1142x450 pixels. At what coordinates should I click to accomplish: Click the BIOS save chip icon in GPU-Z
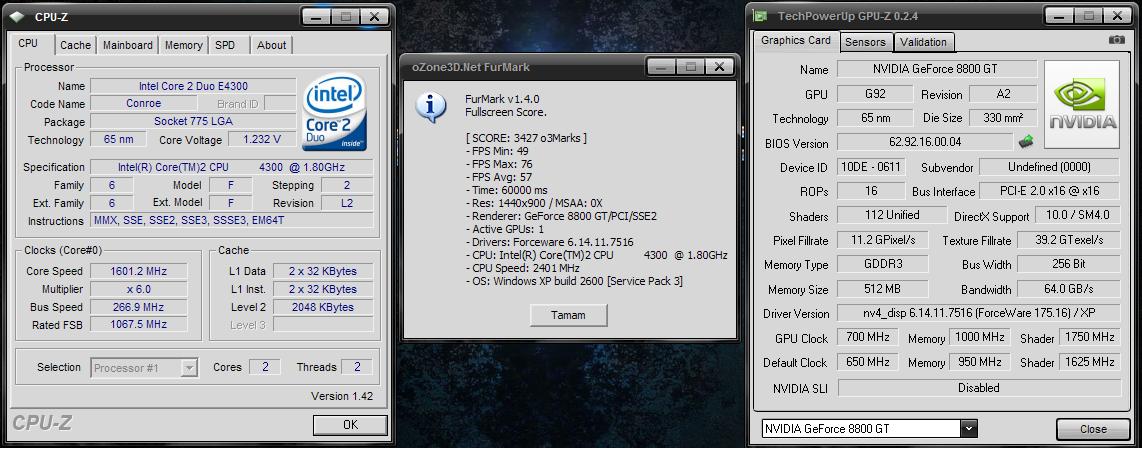click(1026, 140)
